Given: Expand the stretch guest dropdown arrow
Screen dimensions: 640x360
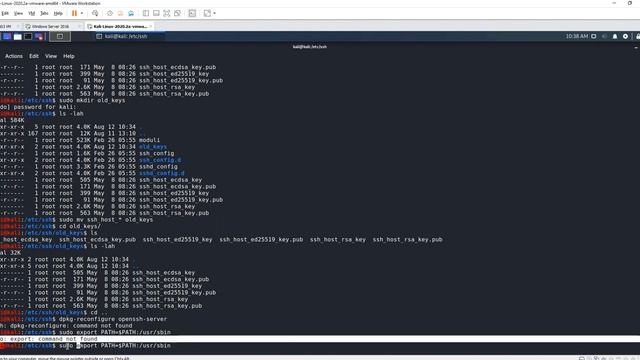Looking at the screenshot, I should pyautogui.click(x=215, y=13).
